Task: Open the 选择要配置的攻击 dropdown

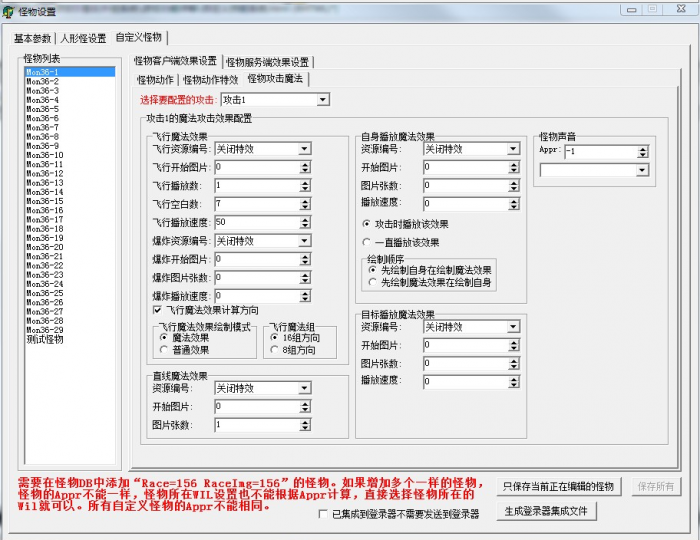Action: point(322,100)
